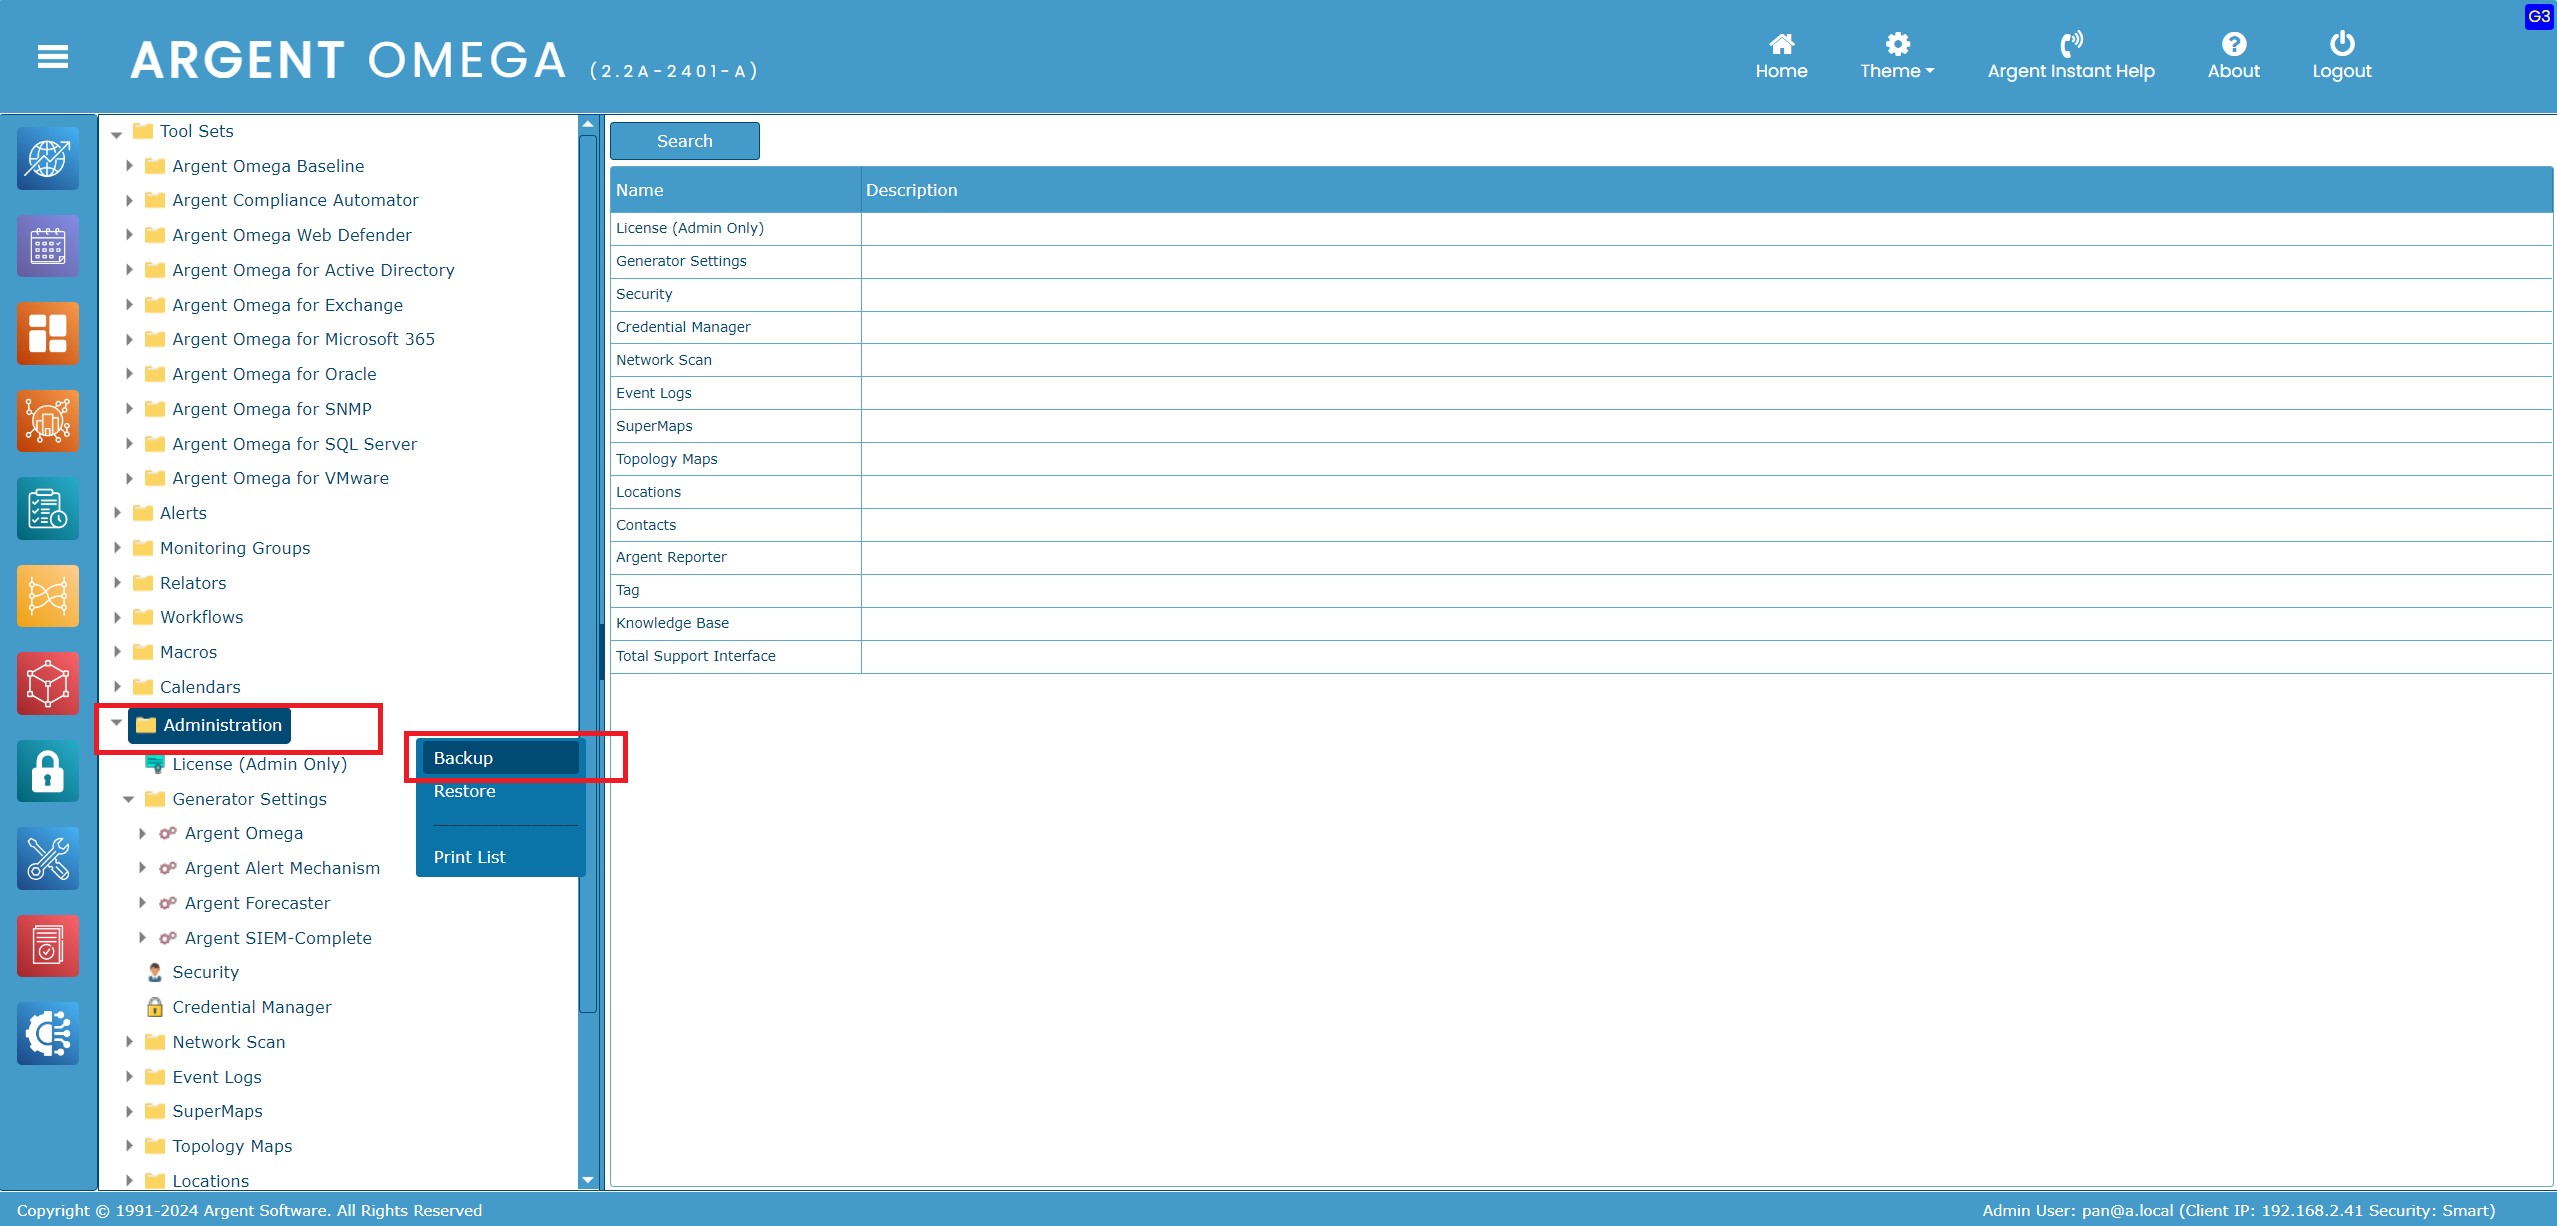Open the hamburger menu icon

coord(52,57)
